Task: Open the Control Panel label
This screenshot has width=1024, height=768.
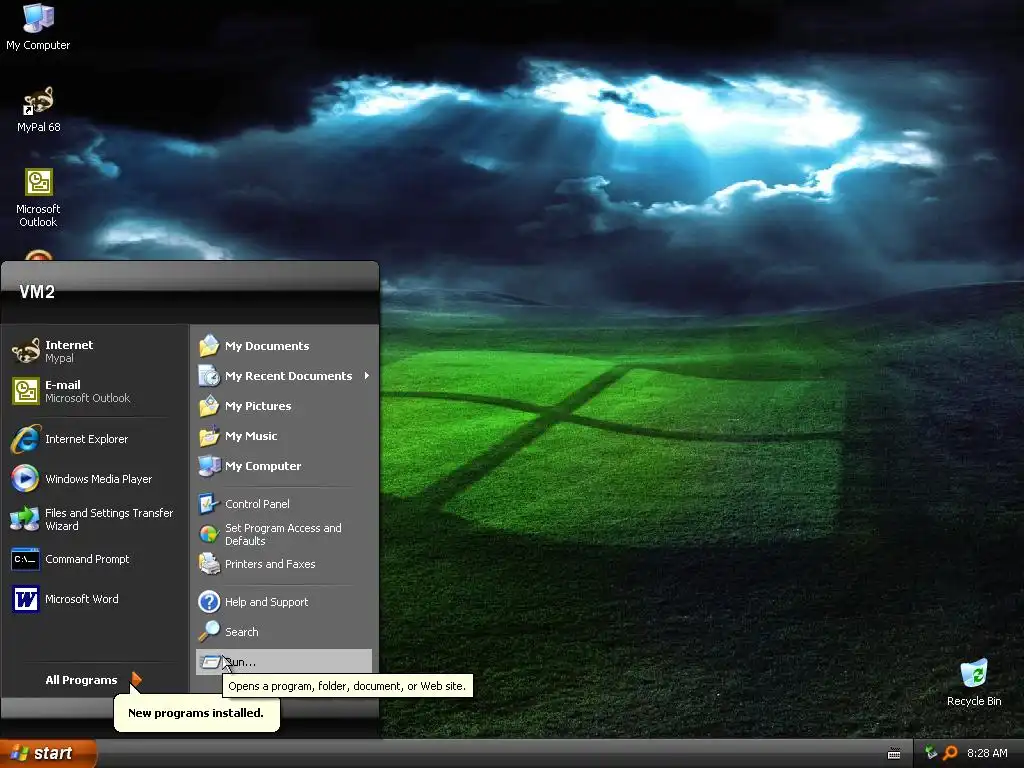Action: pyautogui.click(x=257, y=504)
